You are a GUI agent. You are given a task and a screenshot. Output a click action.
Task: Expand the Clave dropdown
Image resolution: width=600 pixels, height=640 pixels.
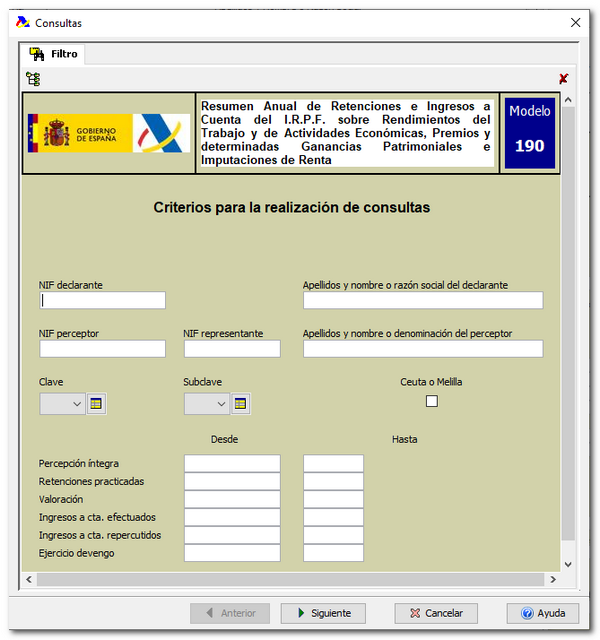(x=77, y=404)
